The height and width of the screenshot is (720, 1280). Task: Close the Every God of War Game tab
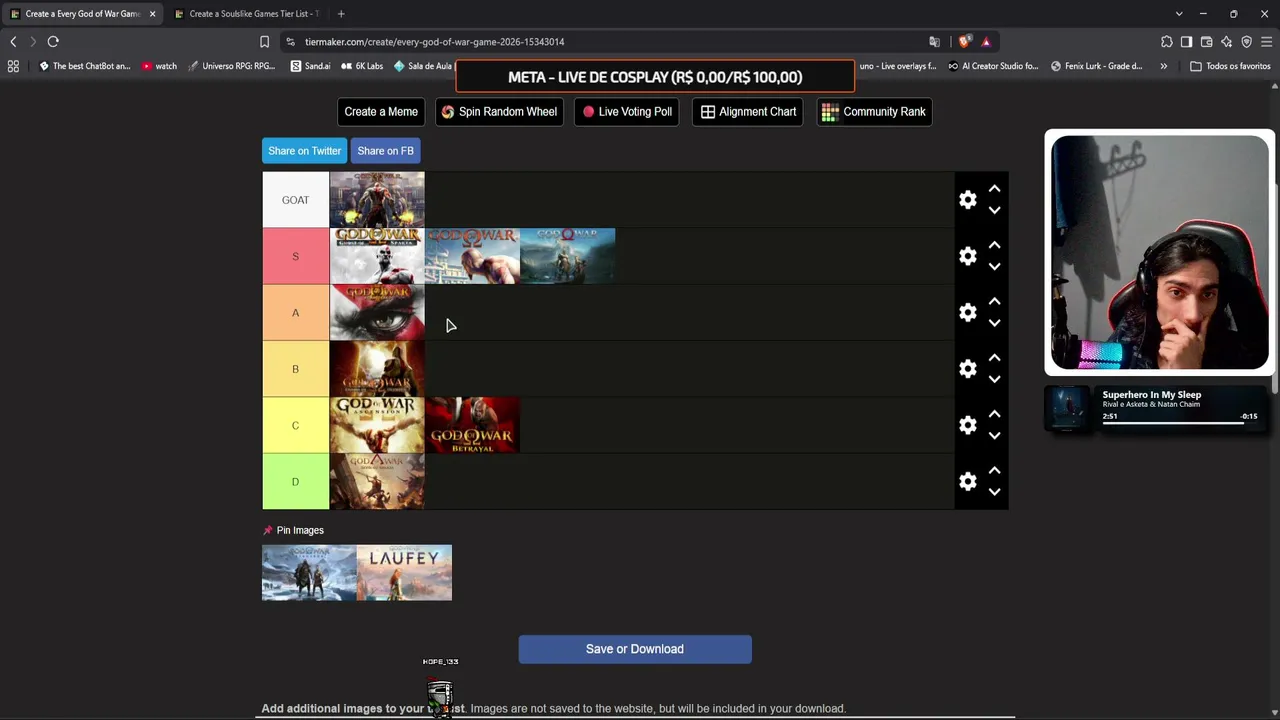(152, 14)
